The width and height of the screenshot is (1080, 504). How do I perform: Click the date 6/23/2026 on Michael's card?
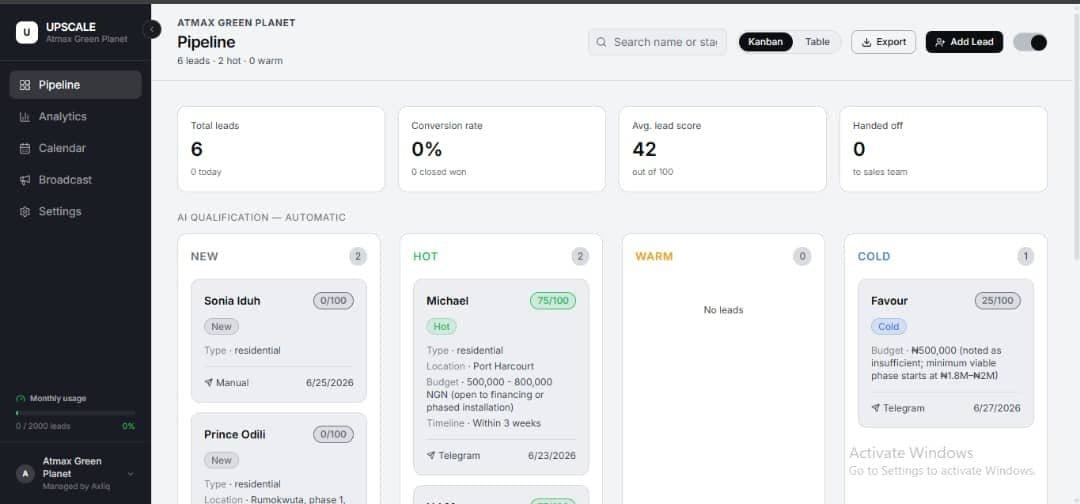coord(552,456)
